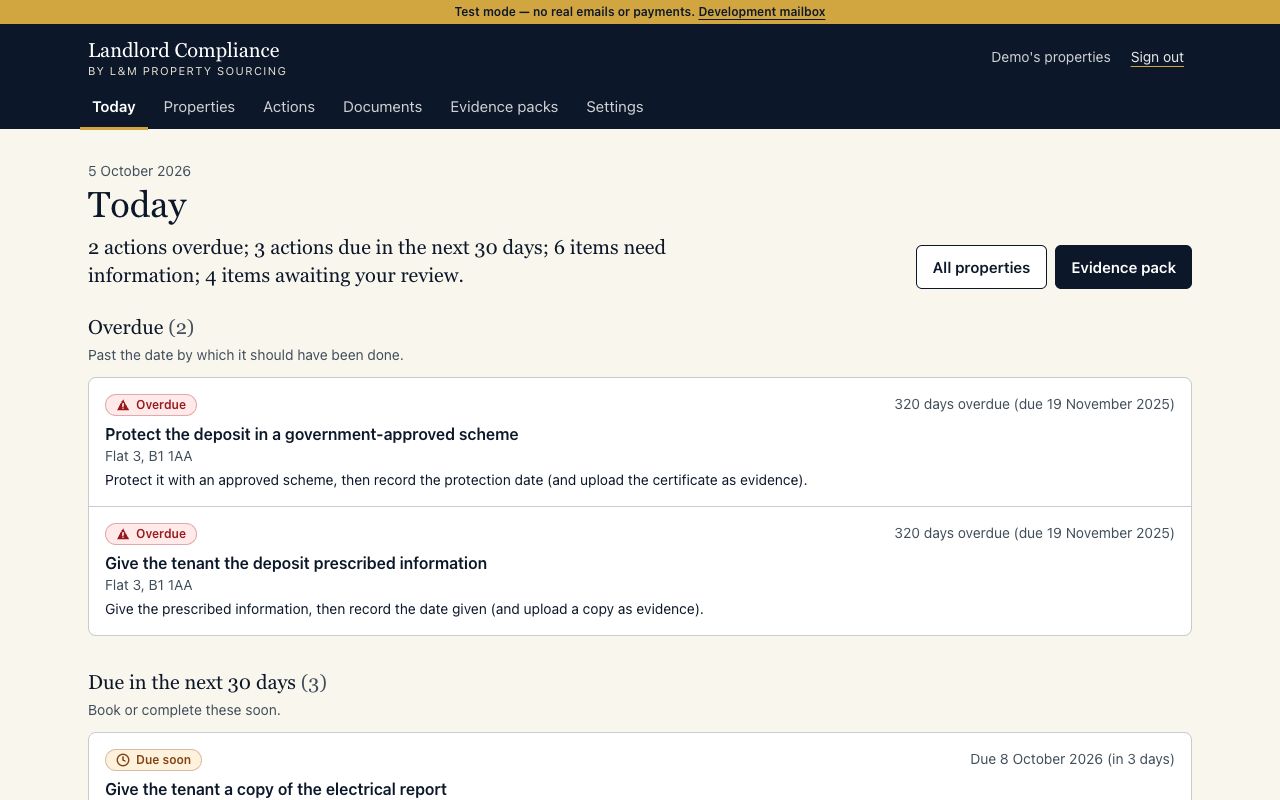The width and height of the screenshot is (1280, 800).
Task: Click the '2 actions overdue' summary sentence
Action: tap(377, 261)
